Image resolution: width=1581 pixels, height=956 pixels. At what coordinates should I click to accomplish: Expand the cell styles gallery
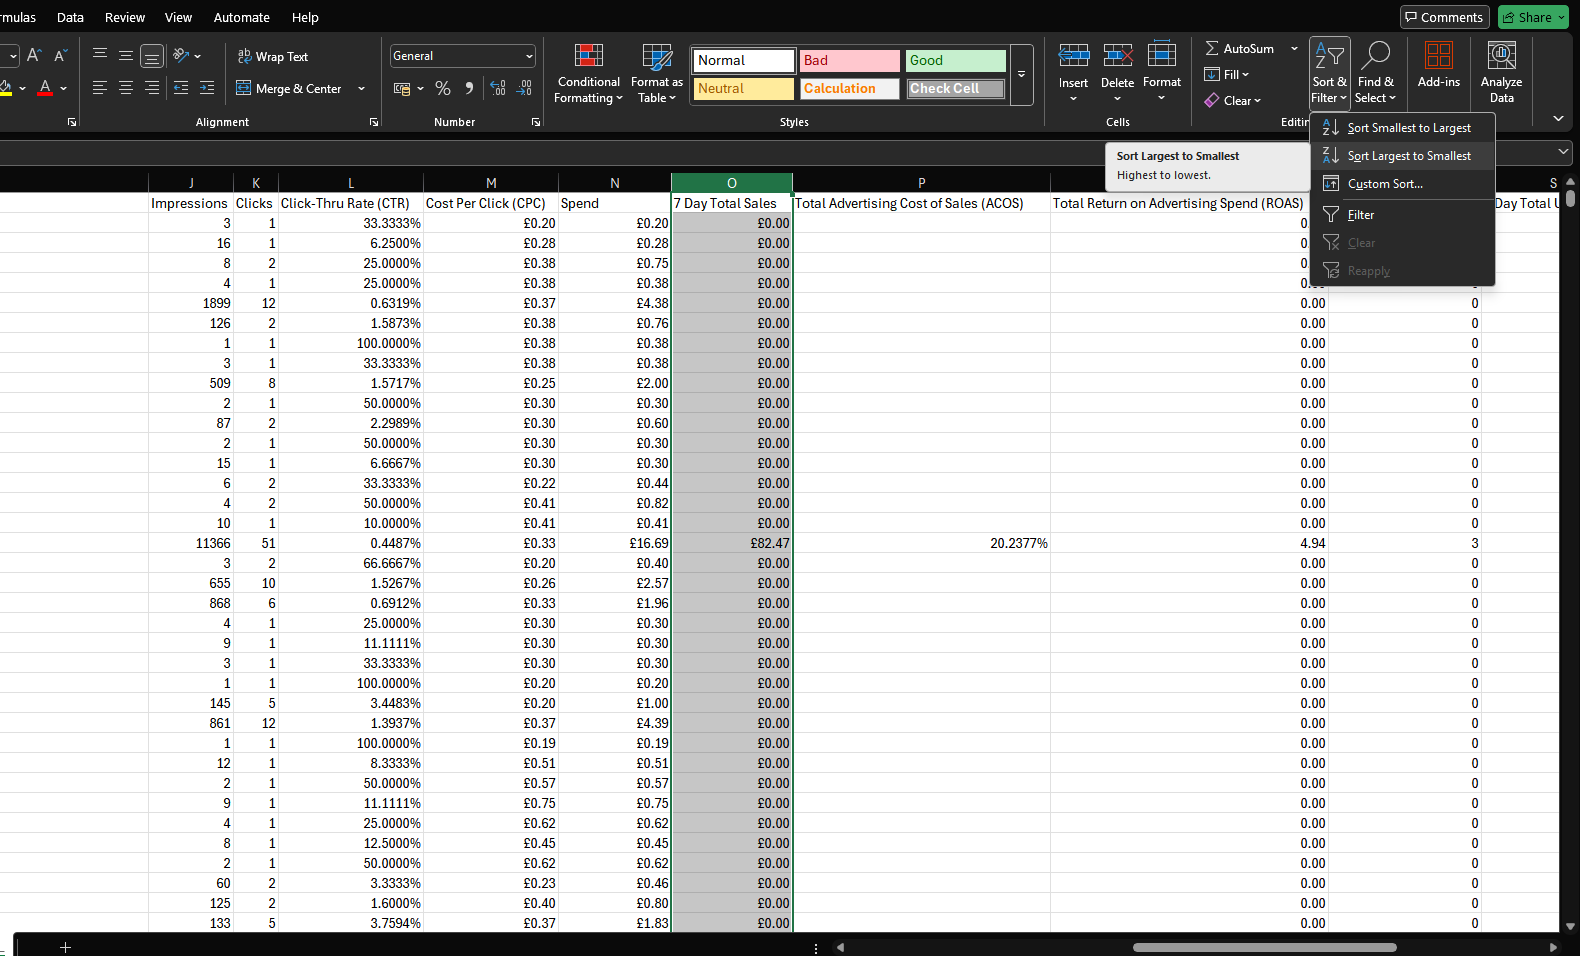pyautogui.click(x=1021, y=75)
